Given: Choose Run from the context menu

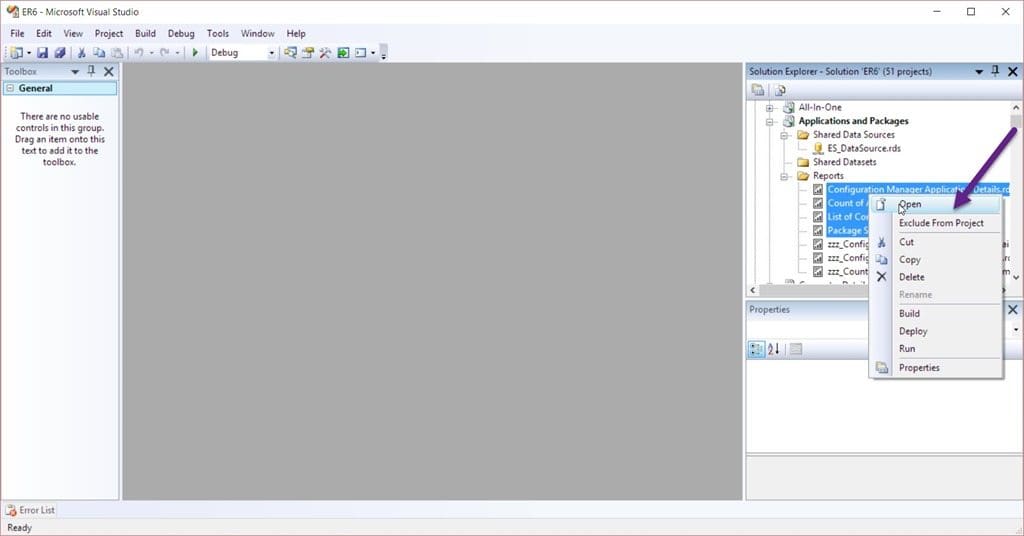Looking at the screenshot, I should click(x=936, y=349).
